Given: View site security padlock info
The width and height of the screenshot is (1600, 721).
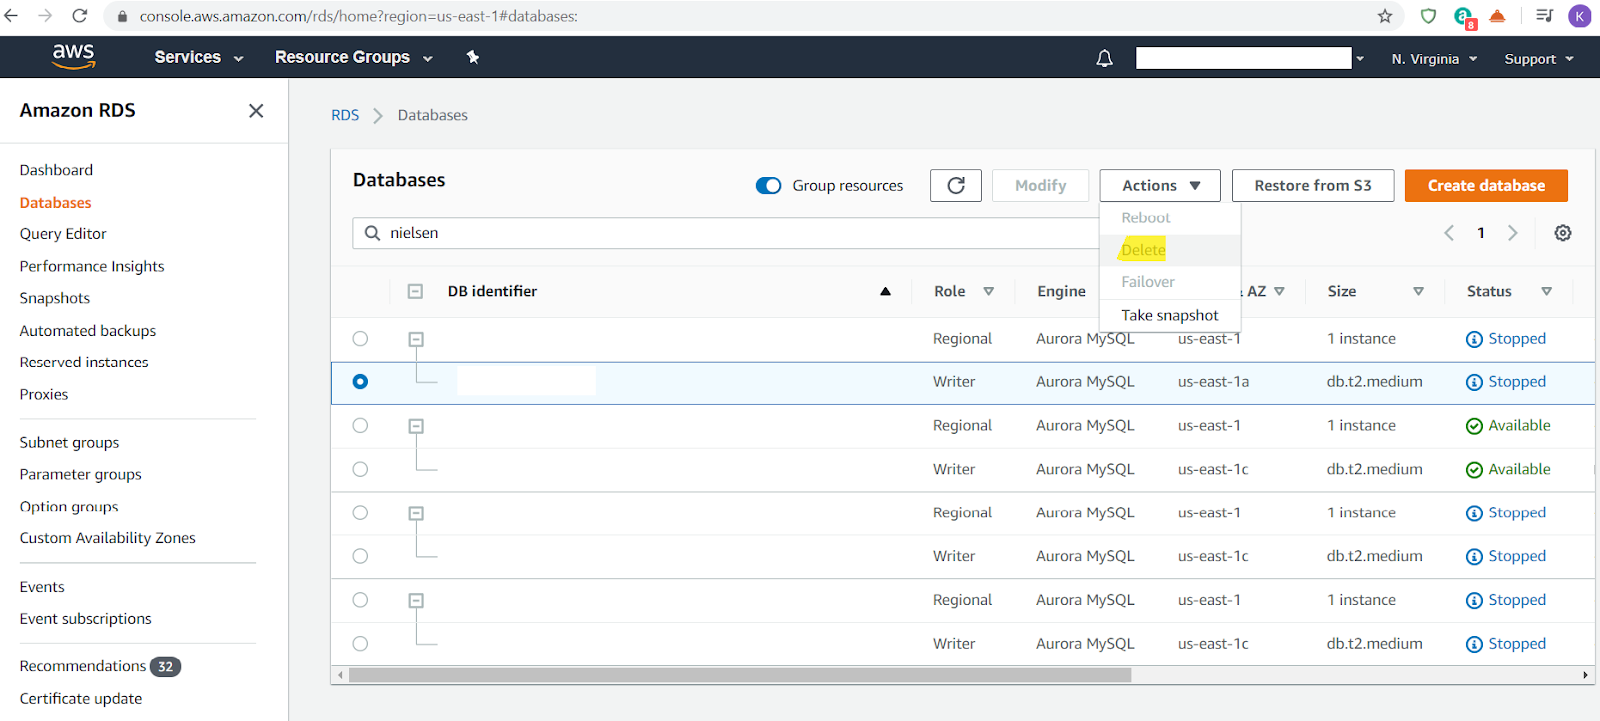Looking at the screenshot, I should click(122, 17).
